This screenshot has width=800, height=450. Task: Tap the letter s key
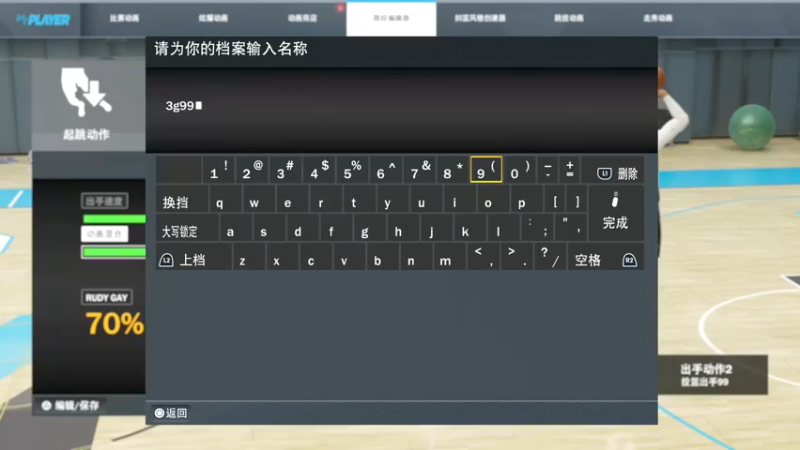coord(270,228)
